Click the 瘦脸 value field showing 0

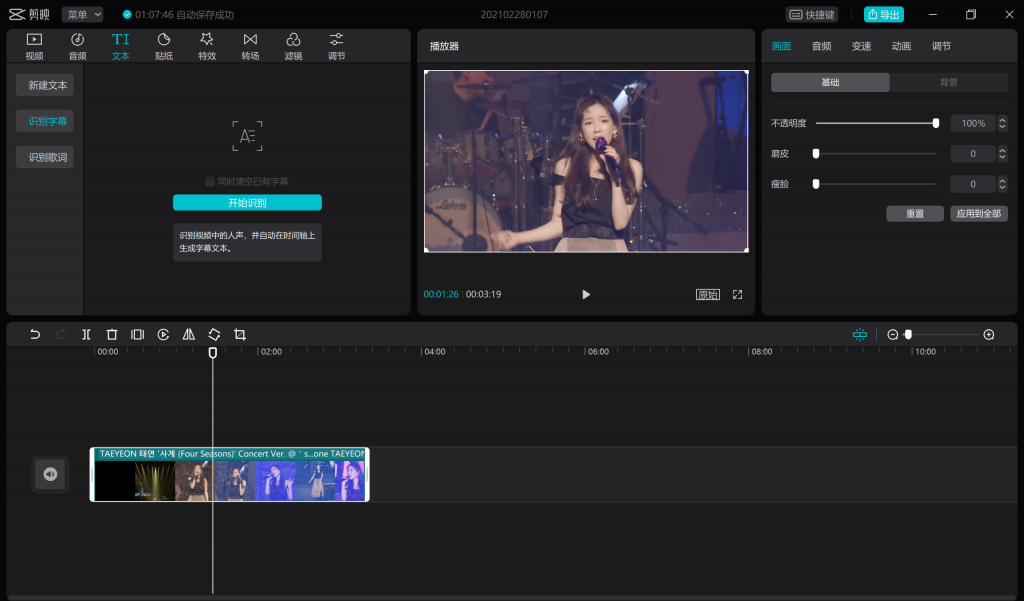(x=973, y=184)
